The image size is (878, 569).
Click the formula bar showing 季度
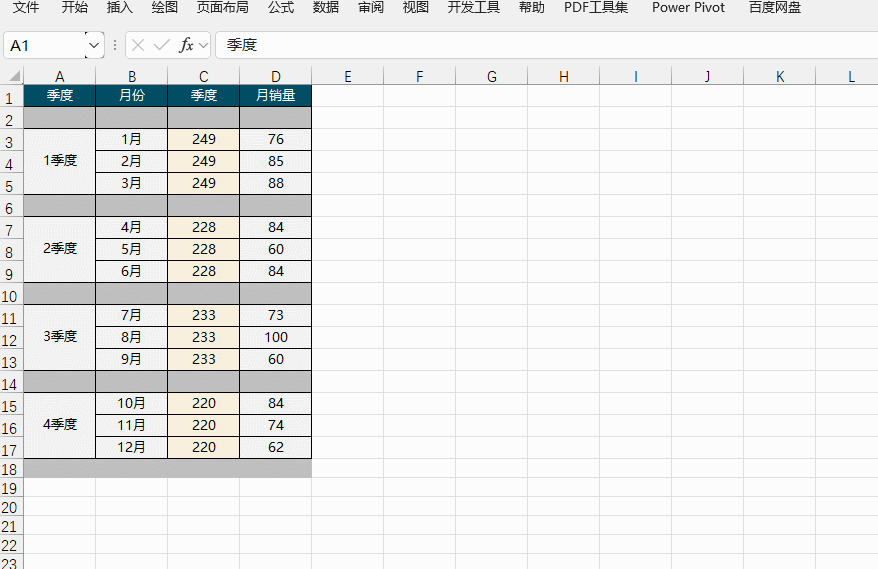click(x=547, y=45)
